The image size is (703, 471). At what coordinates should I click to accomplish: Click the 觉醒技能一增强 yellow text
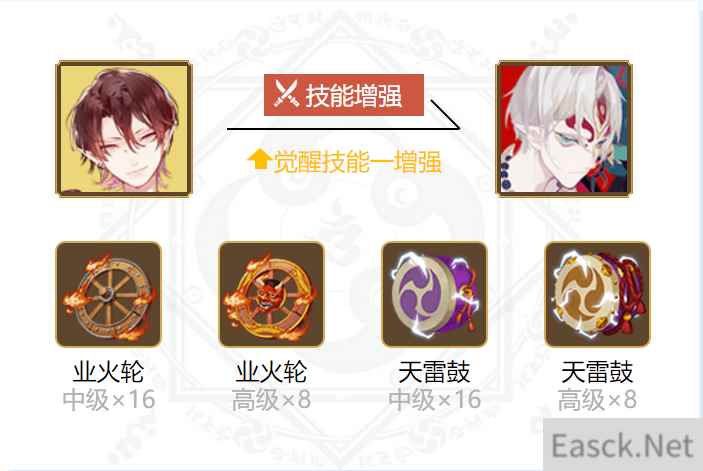[357, 161]
